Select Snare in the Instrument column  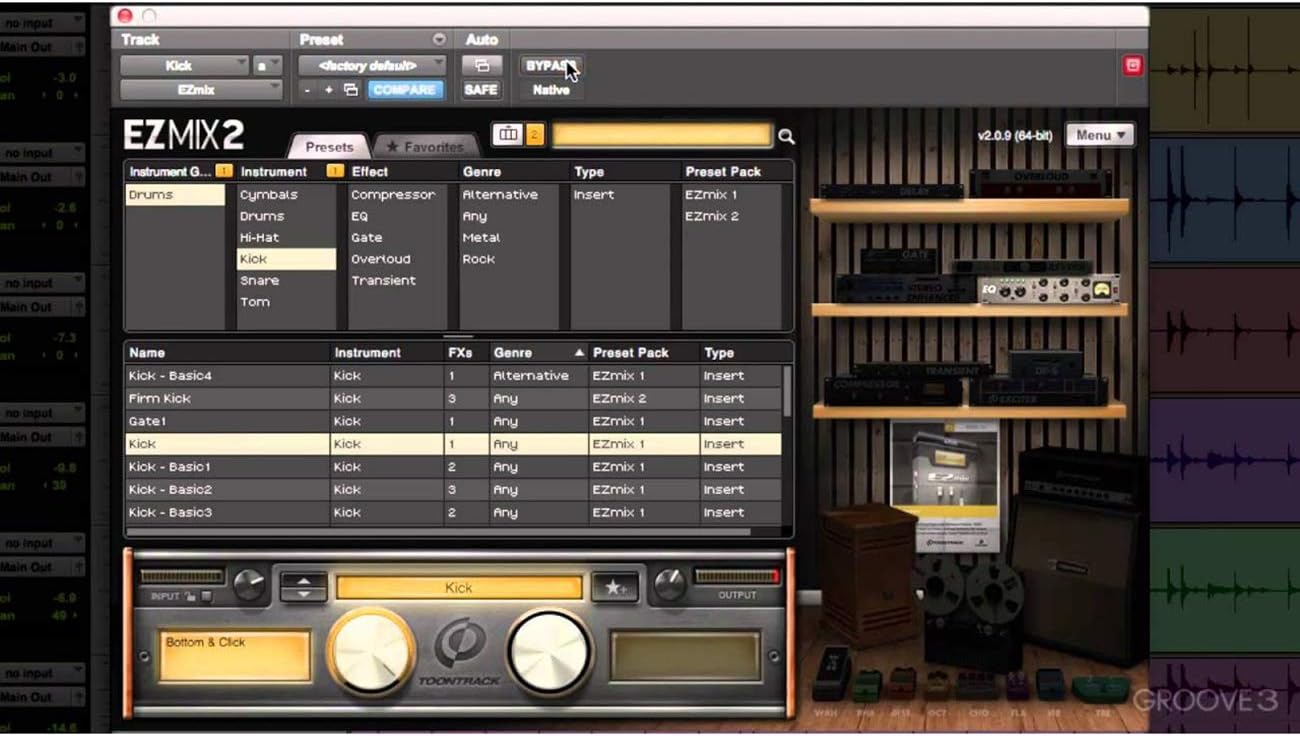(259, 281)
